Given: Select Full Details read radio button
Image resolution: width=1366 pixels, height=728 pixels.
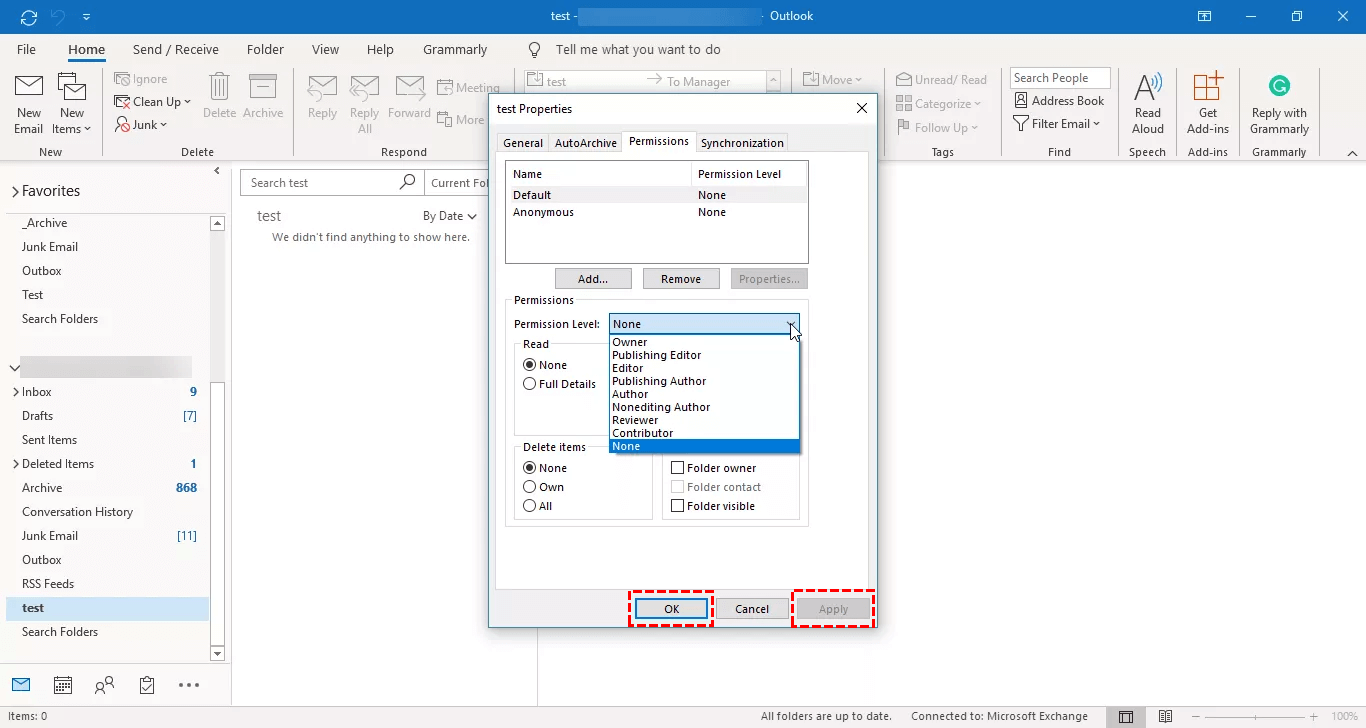Looking at the screenshot, I should point(530,384).
